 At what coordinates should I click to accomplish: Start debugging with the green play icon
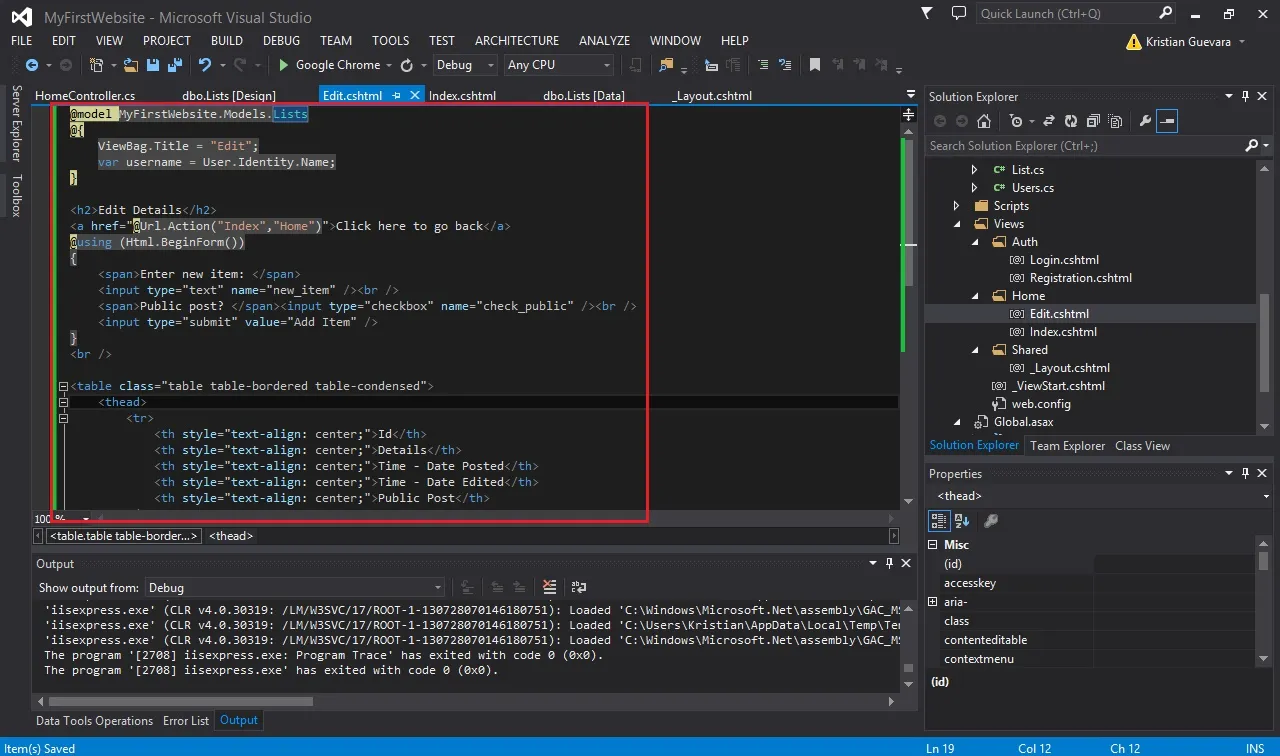(284, 65)
